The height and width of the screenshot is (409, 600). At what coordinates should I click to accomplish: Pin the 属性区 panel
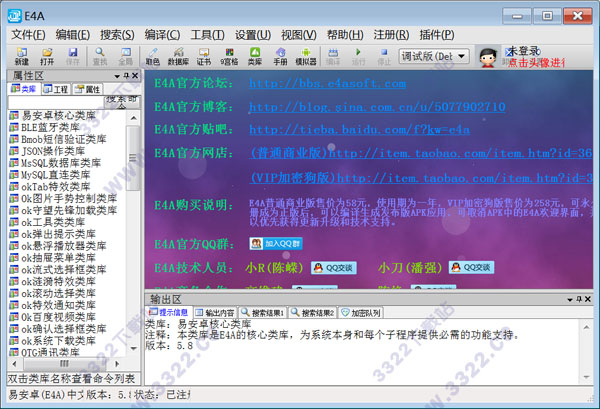click(x=127, y=76)
